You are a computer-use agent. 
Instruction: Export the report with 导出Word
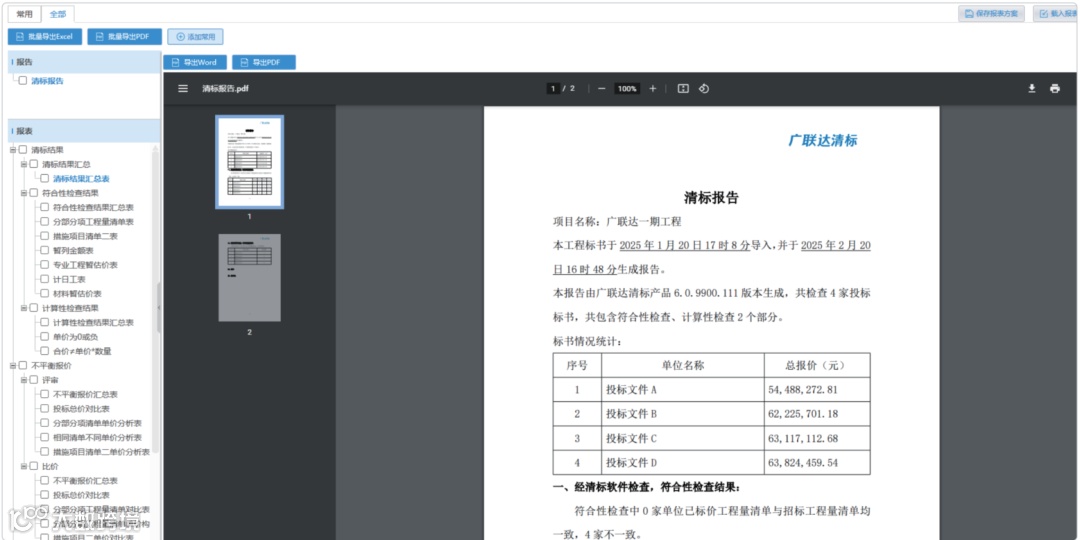[195, 62]
